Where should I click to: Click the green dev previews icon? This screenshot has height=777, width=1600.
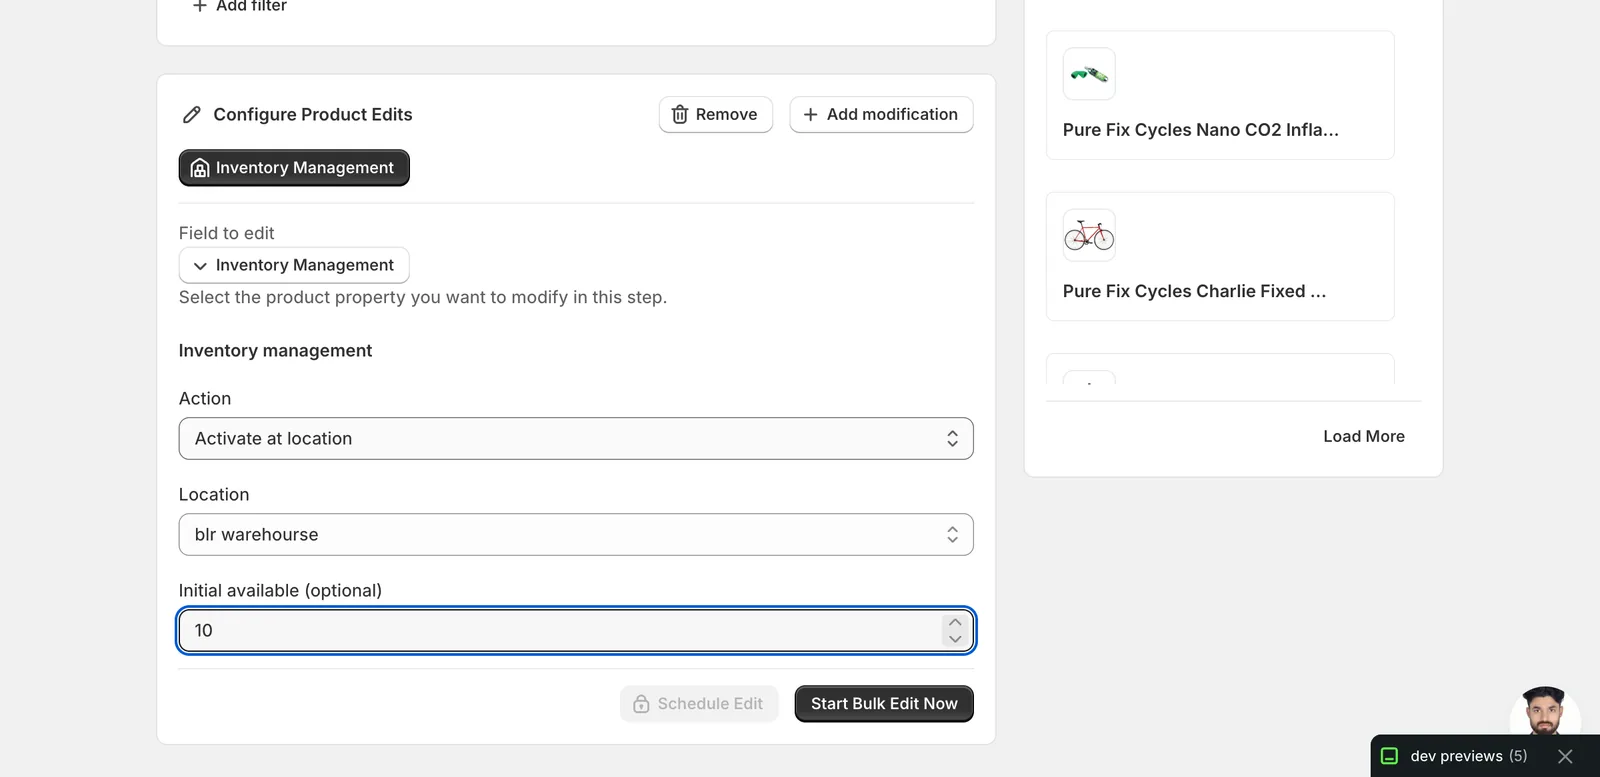click(1389, 756)
